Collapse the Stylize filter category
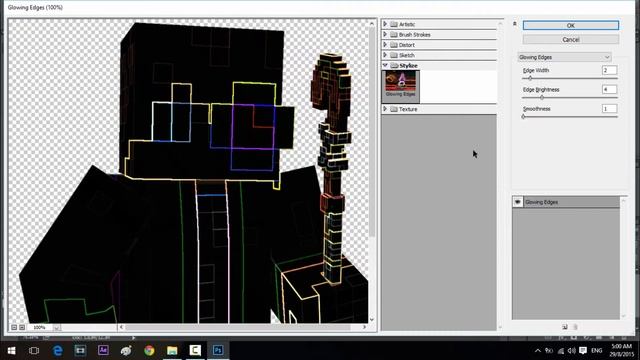Image resolution: width=640 pixels, height=360 pixels. (385, 65)
